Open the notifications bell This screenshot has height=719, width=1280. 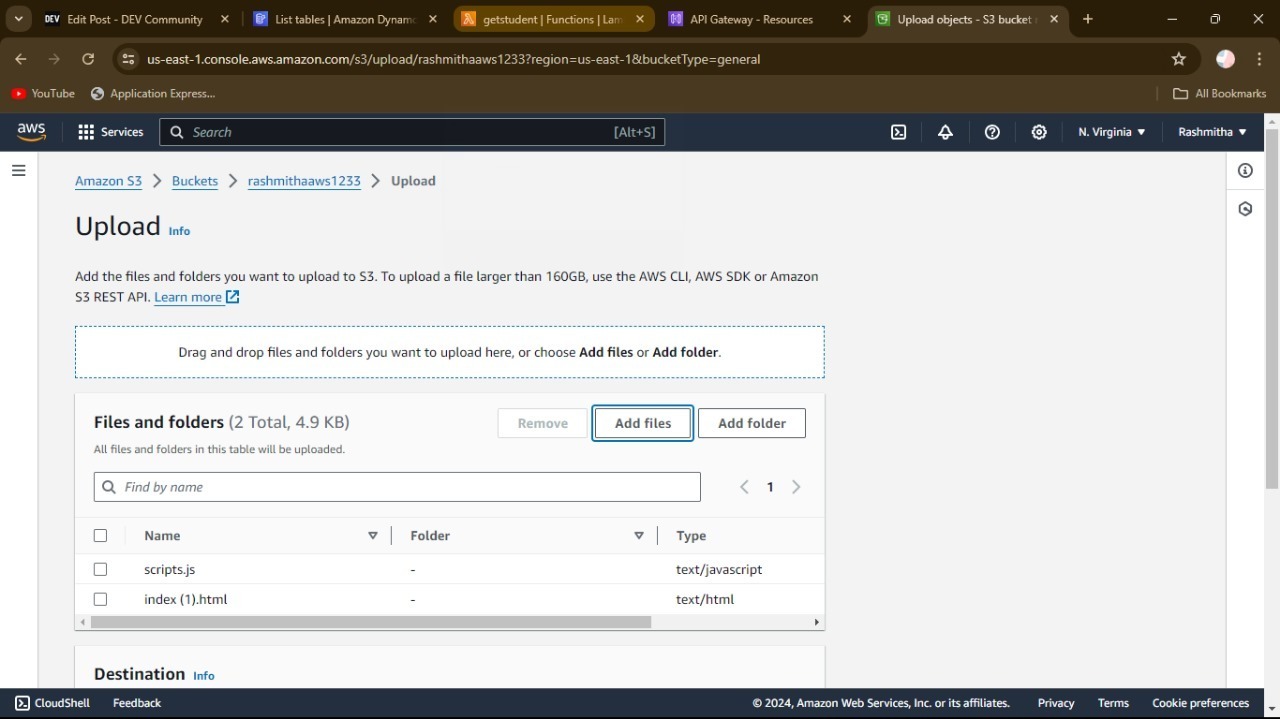(945, 132)
